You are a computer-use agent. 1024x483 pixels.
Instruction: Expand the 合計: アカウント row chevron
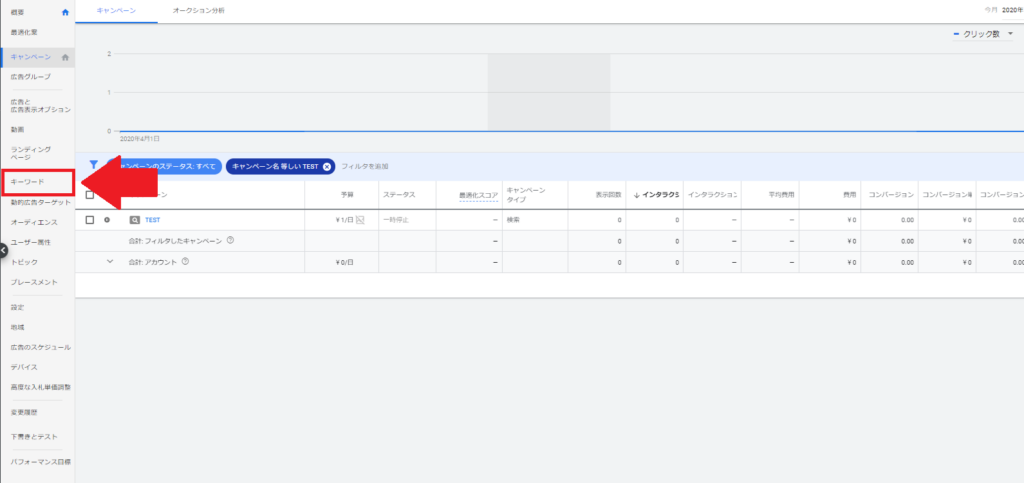point(110,261)
